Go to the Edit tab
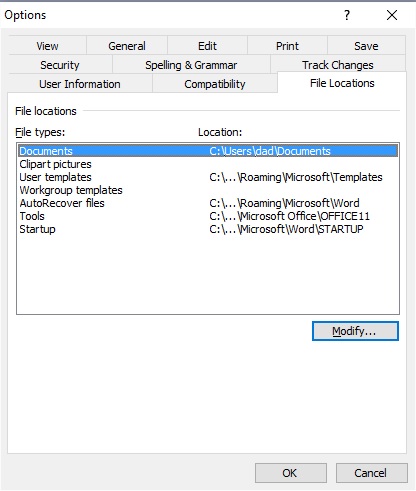The image size is (416, 491). click(207, 46)
